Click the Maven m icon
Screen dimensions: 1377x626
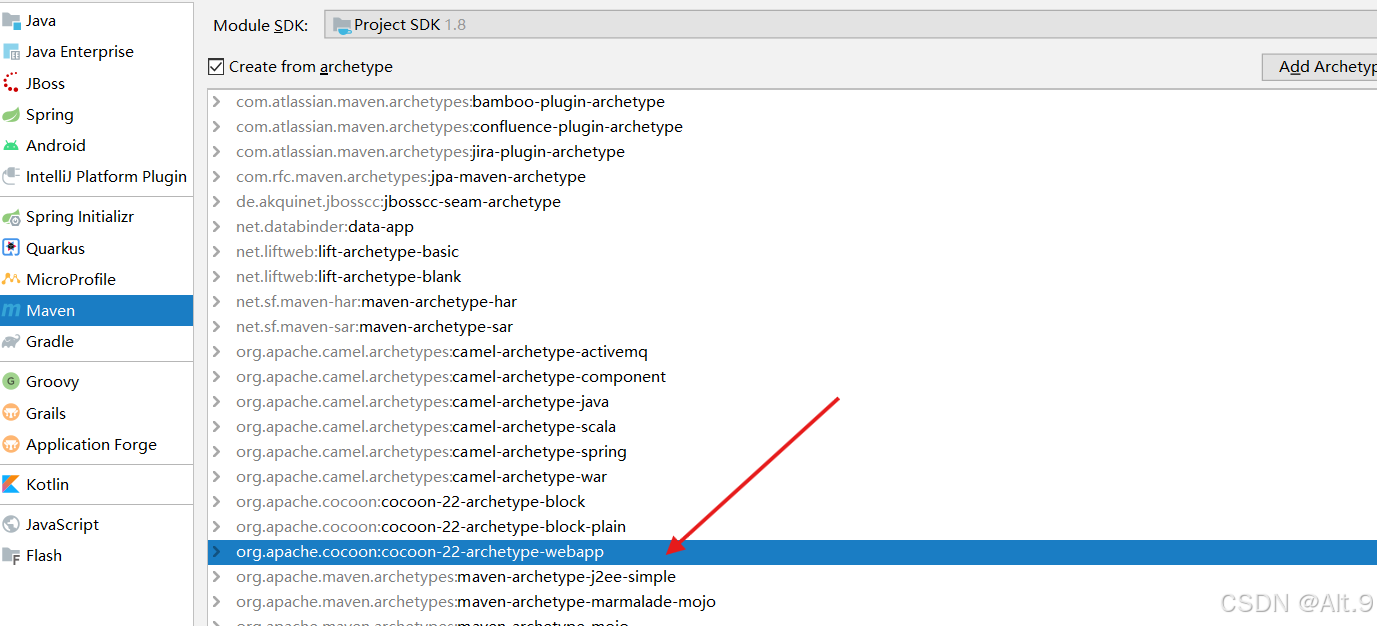coord(11,311)
